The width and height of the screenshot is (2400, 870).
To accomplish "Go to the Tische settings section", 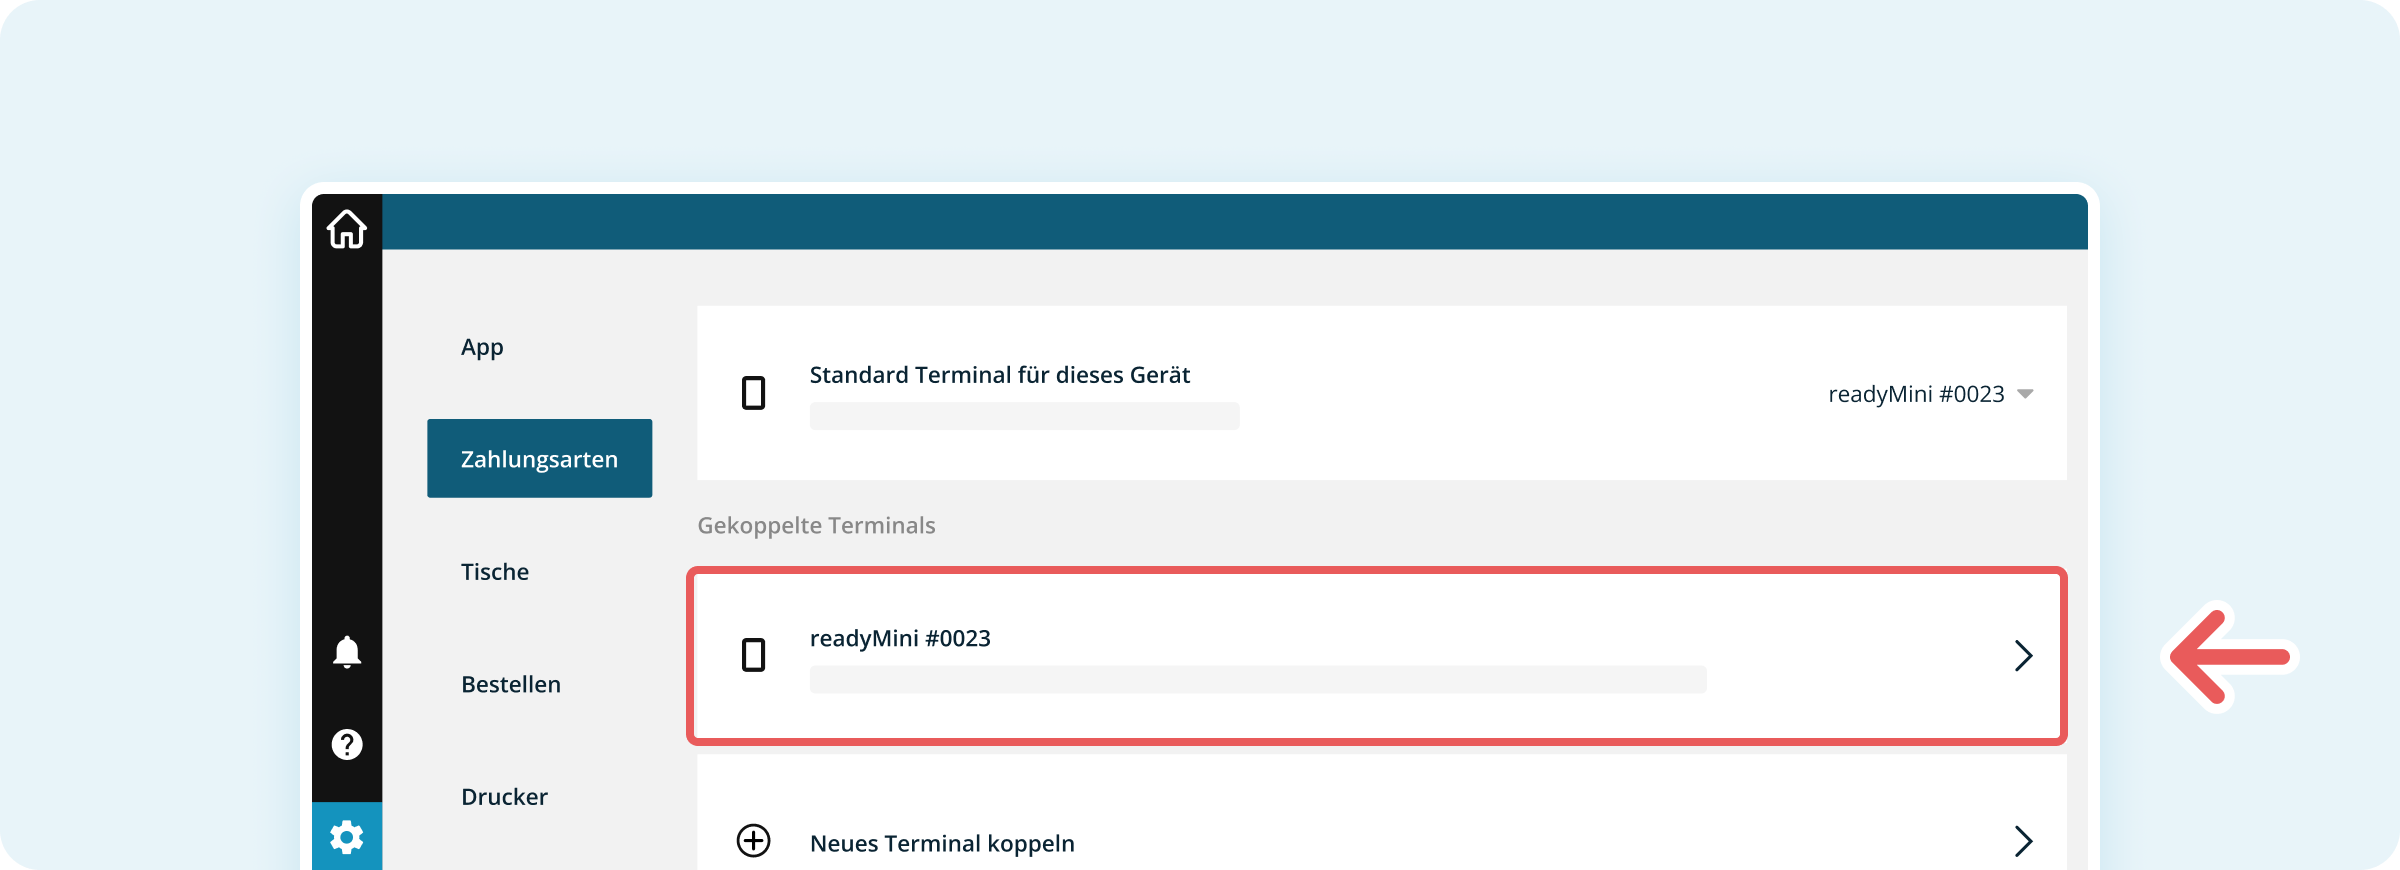I will click(x=495, y=572).
